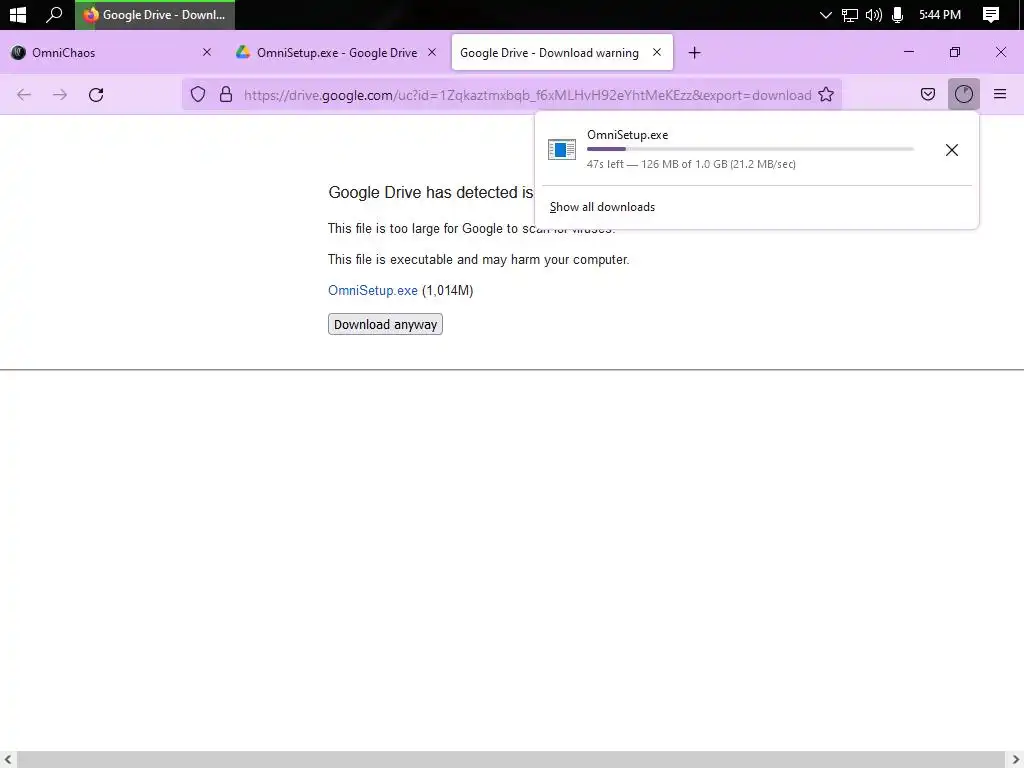
Task: Open the OmniSetup.exe file link
Action: [x=373, y=291]
